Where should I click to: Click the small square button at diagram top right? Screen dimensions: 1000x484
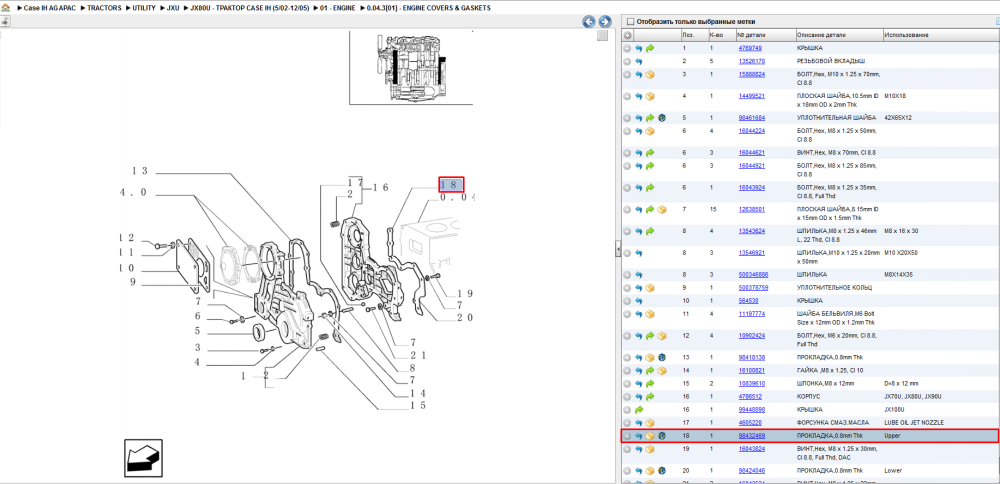603,36
